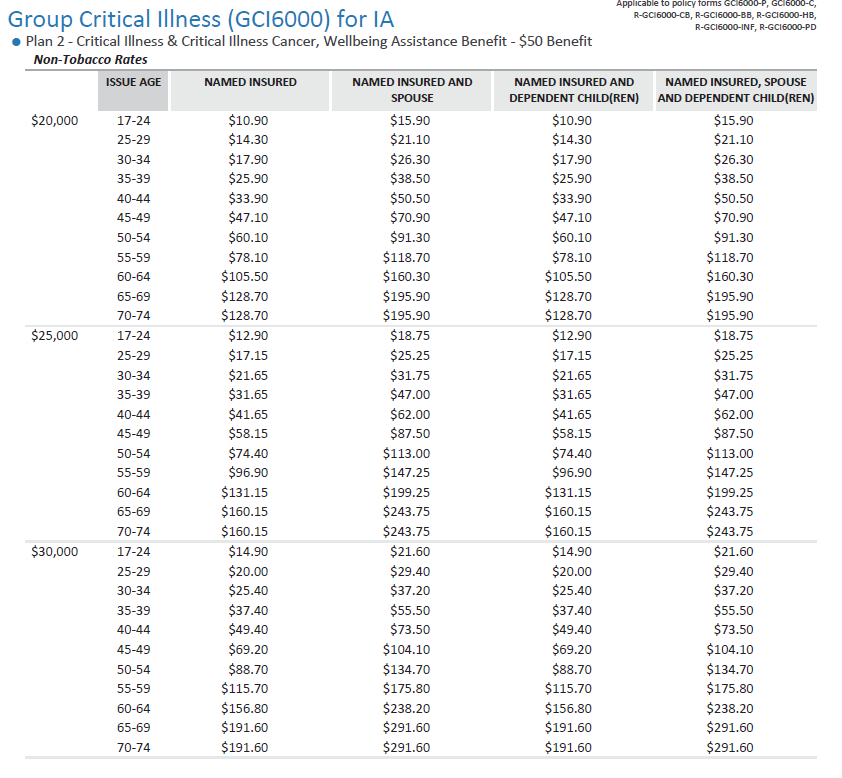Click the $20,000 coverage amount label

click(x=55, y=120)
